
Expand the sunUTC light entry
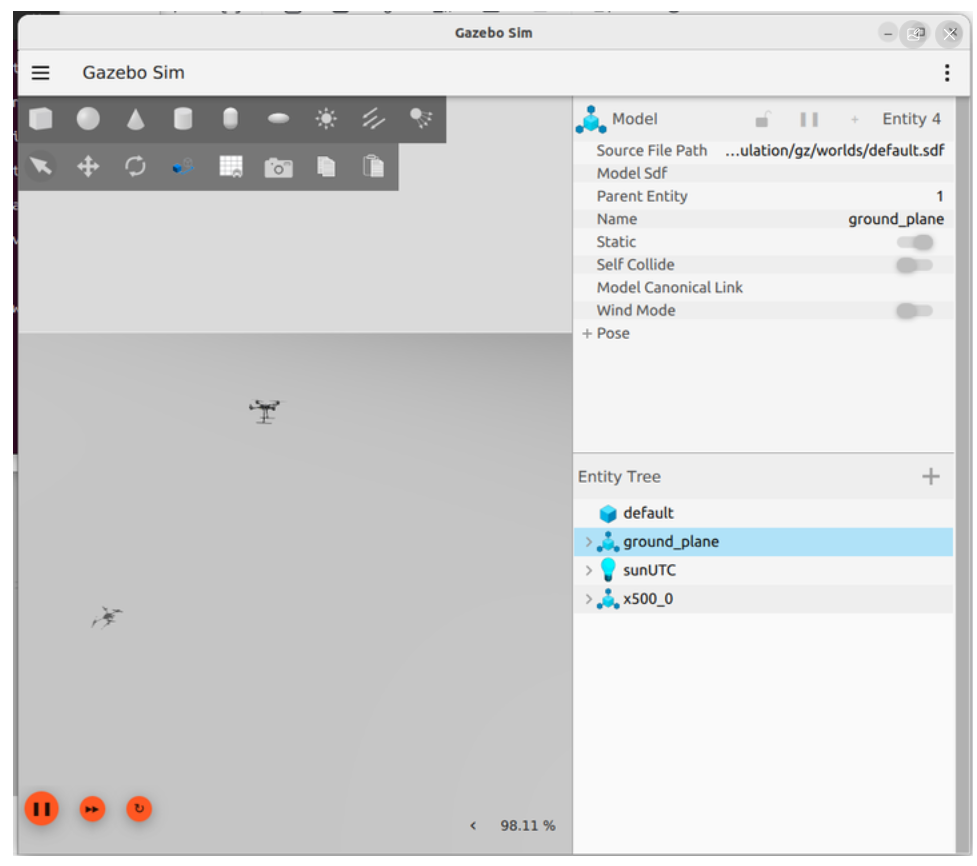tap(588, 571)
